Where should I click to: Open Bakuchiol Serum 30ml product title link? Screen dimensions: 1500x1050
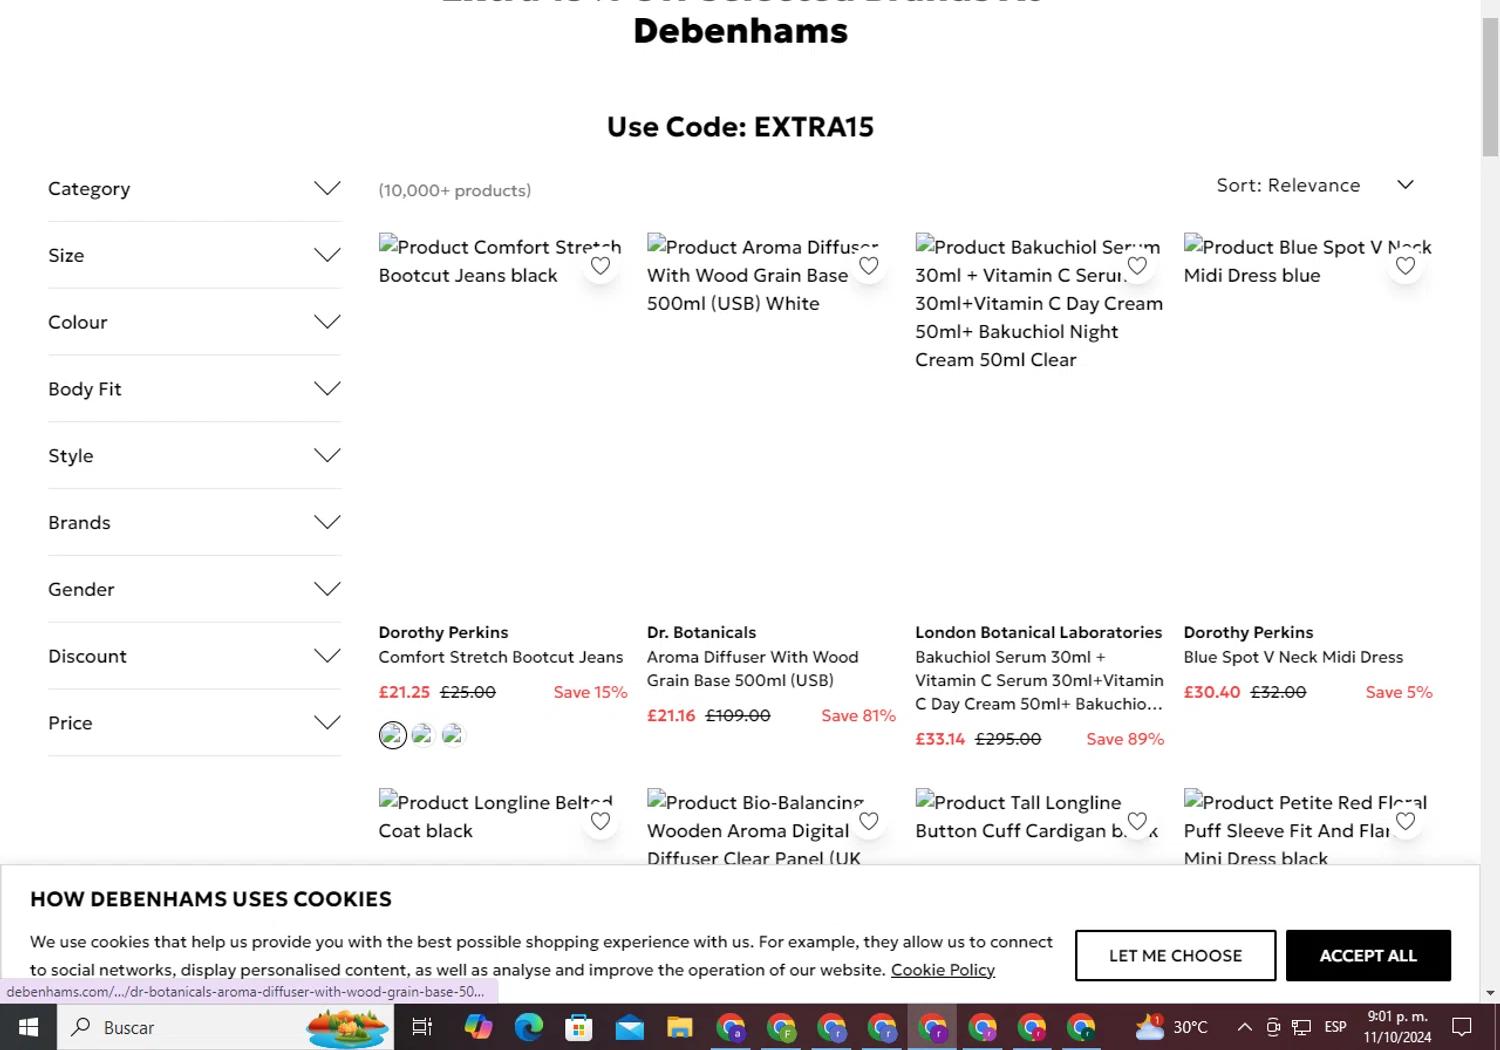tap(1039, 680)
